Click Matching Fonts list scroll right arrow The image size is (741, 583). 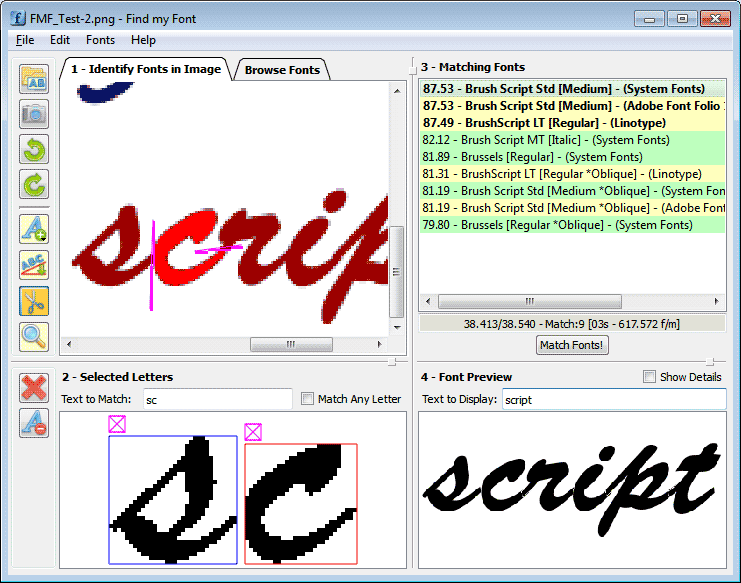[716, 301]
